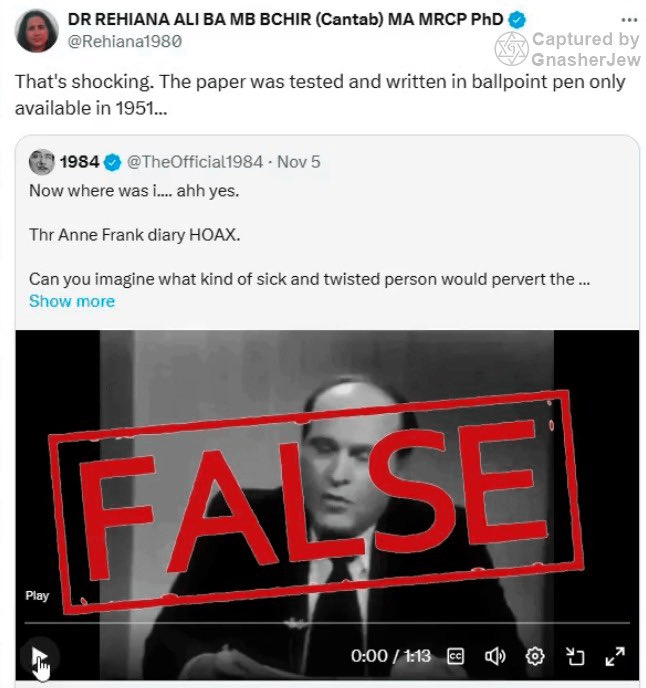Click the 1984 display name
Screen dimensions: 646x688
click(x=79, y=162)
